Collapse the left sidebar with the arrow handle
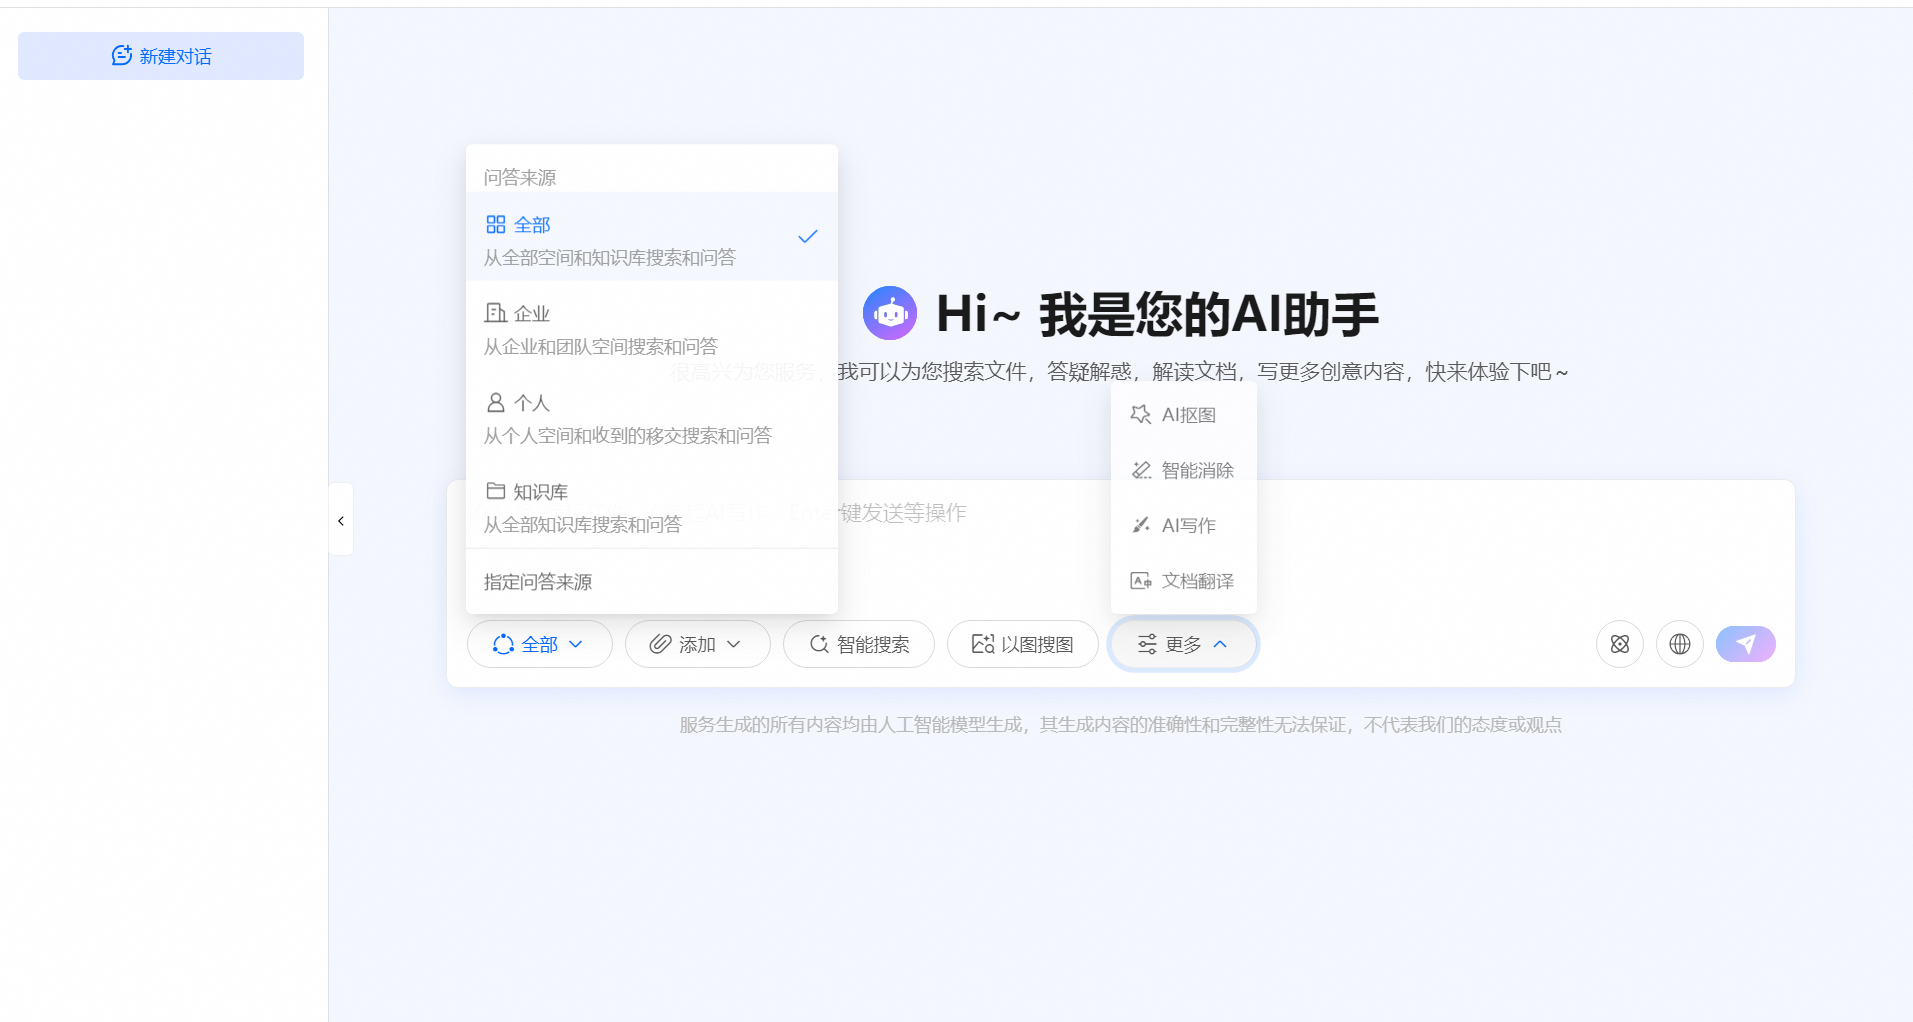Screen dimensions: 1913x1022 tap(341, 520)
